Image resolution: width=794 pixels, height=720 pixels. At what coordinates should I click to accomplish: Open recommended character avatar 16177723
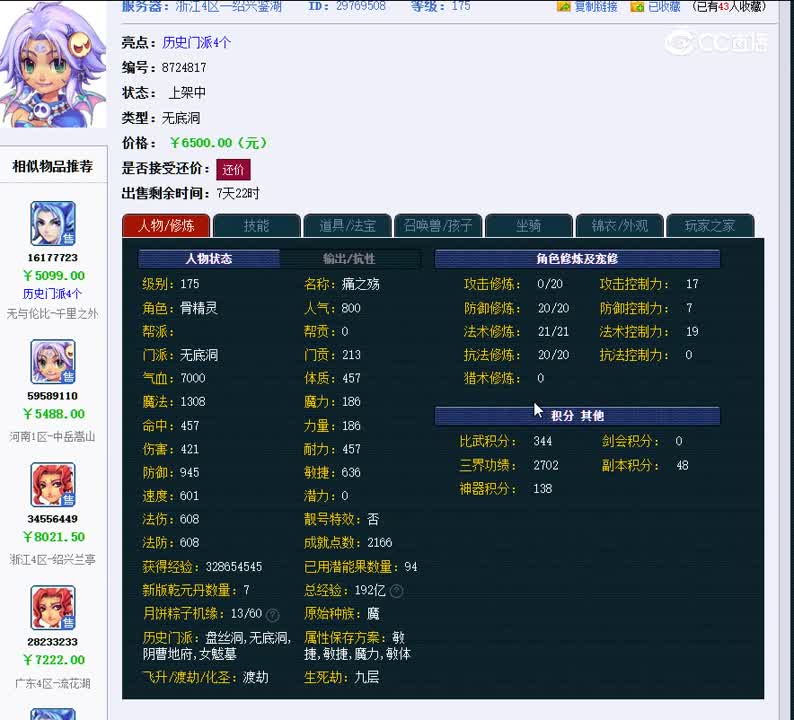coord(53,223)
